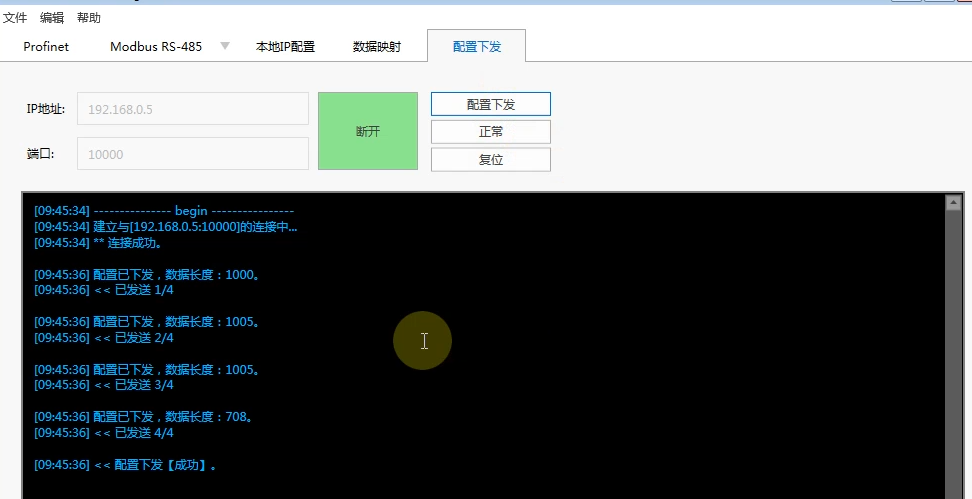This screenshot has width=972, height=499.
Task: Click the 已发送 3/4 log line
Action: 104,385
